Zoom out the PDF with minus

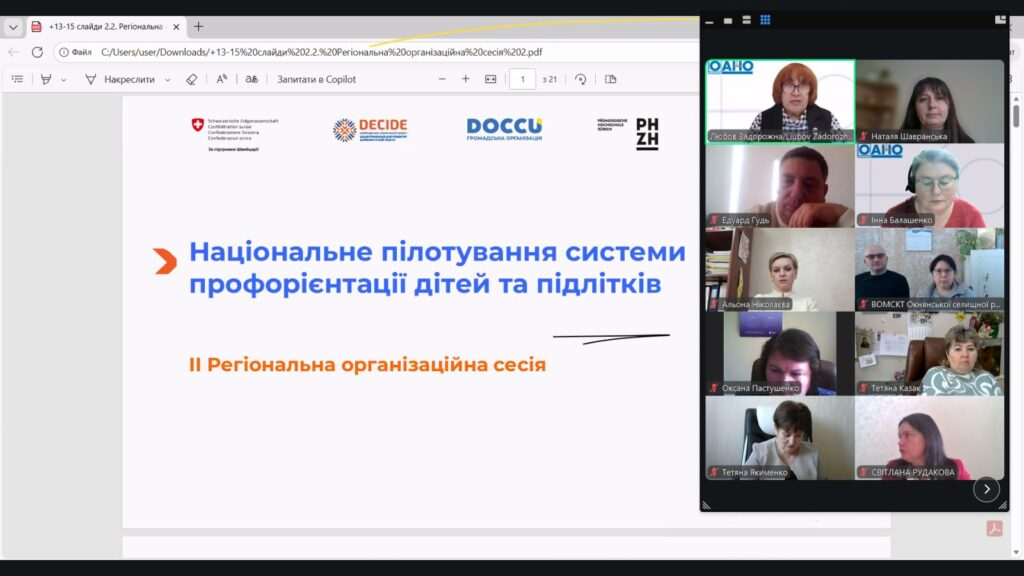[x=442, y=79]
